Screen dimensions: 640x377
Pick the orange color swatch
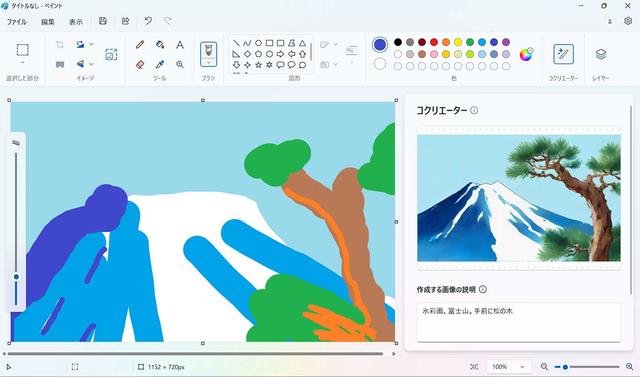pos(446,42)
